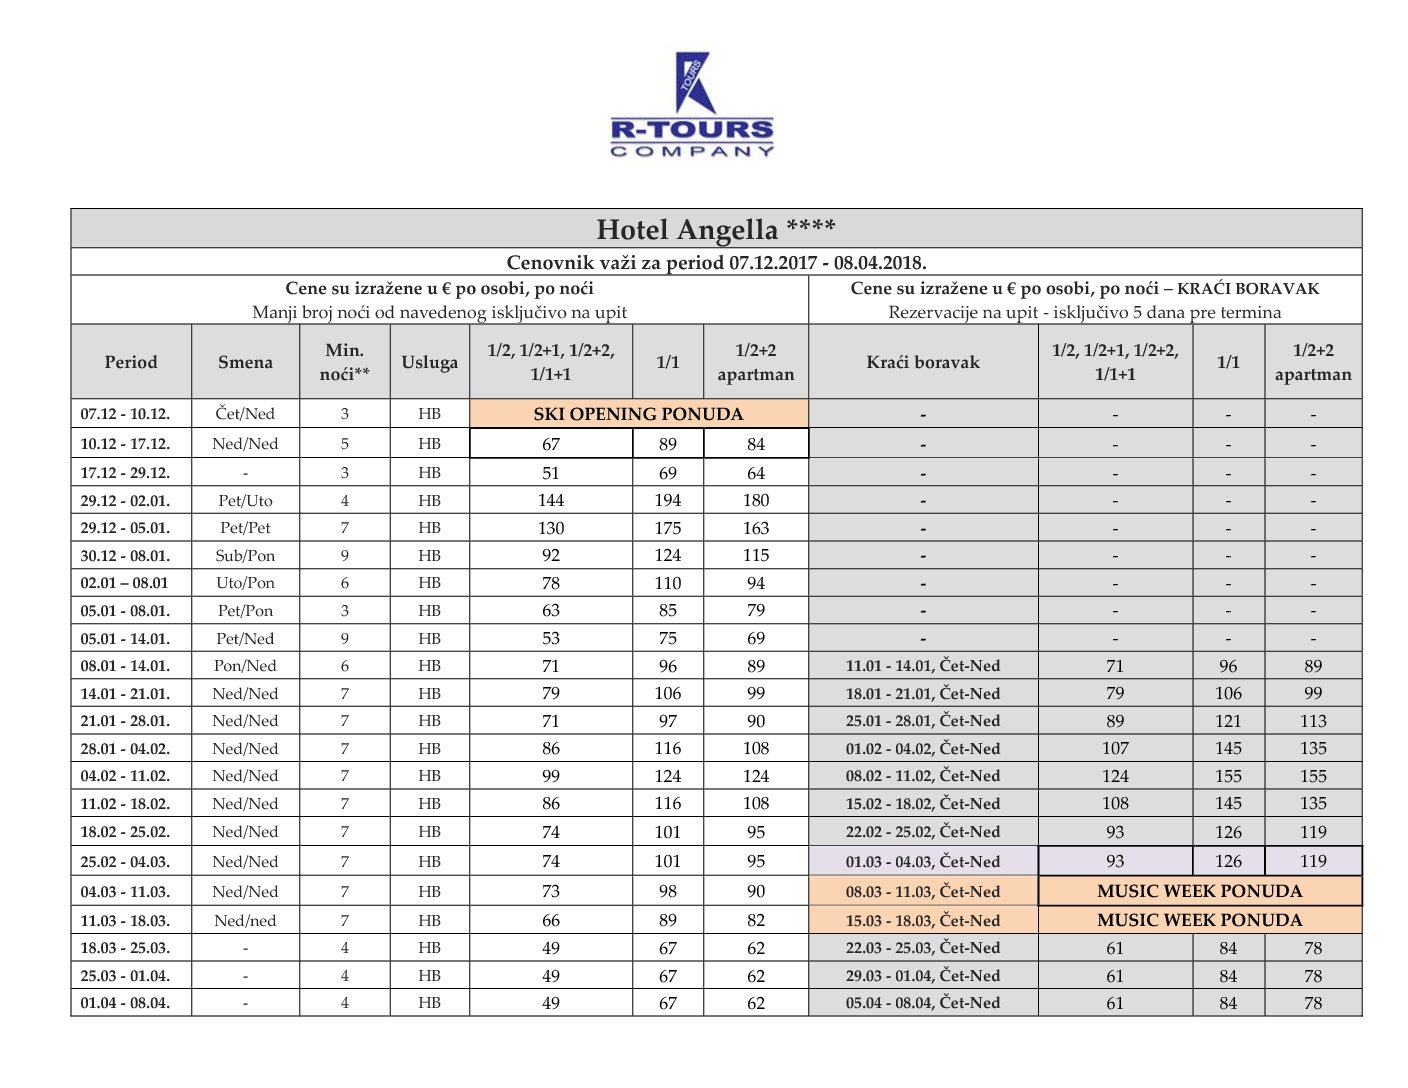Select the 22.03 - 25.03, Čet-Ned cell

(x=923, y=948)
